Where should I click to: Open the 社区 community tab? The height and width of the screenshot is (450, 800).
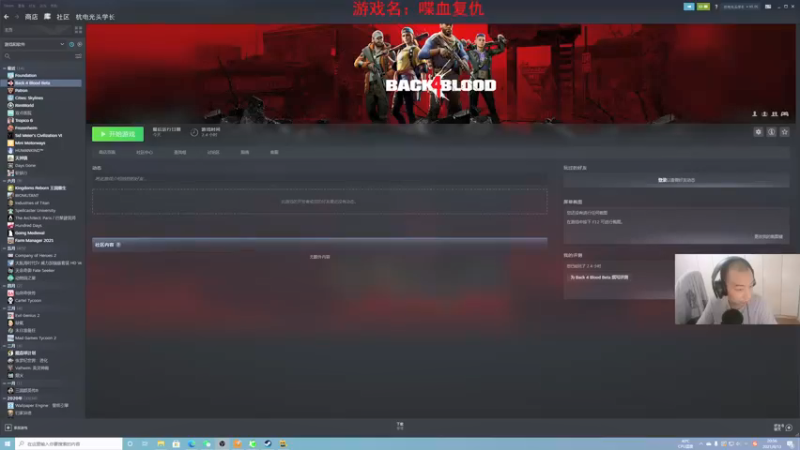pos(63,17)
